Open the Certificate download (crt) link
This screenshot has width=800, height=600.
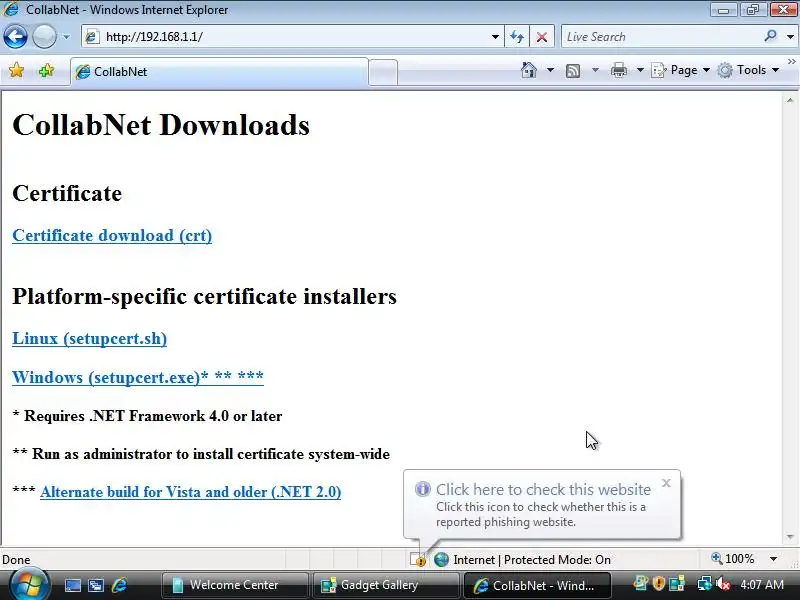tap(112, 236)
